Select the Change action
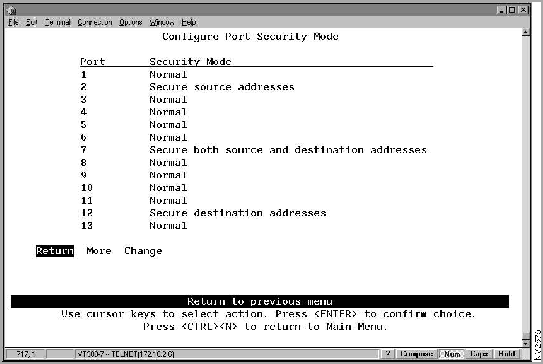543x364 pixels. [x=143, y=251]
